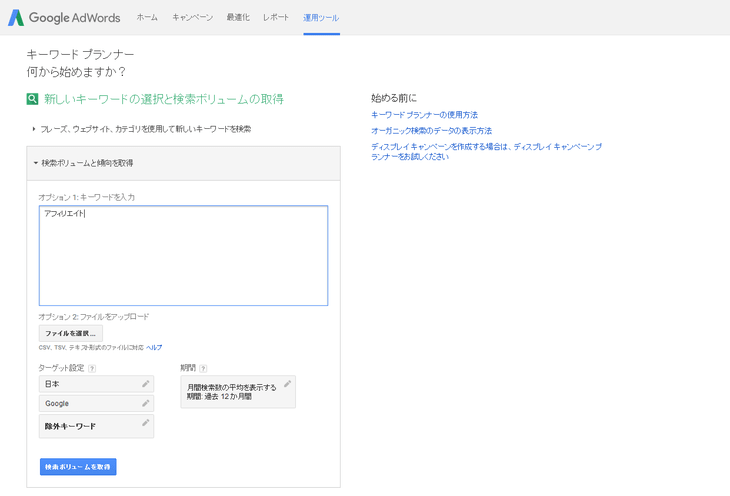Open ディスプレイ キャンペーン プランナー link
Viewport: 730px width, 496px height.
coord(487,151)
